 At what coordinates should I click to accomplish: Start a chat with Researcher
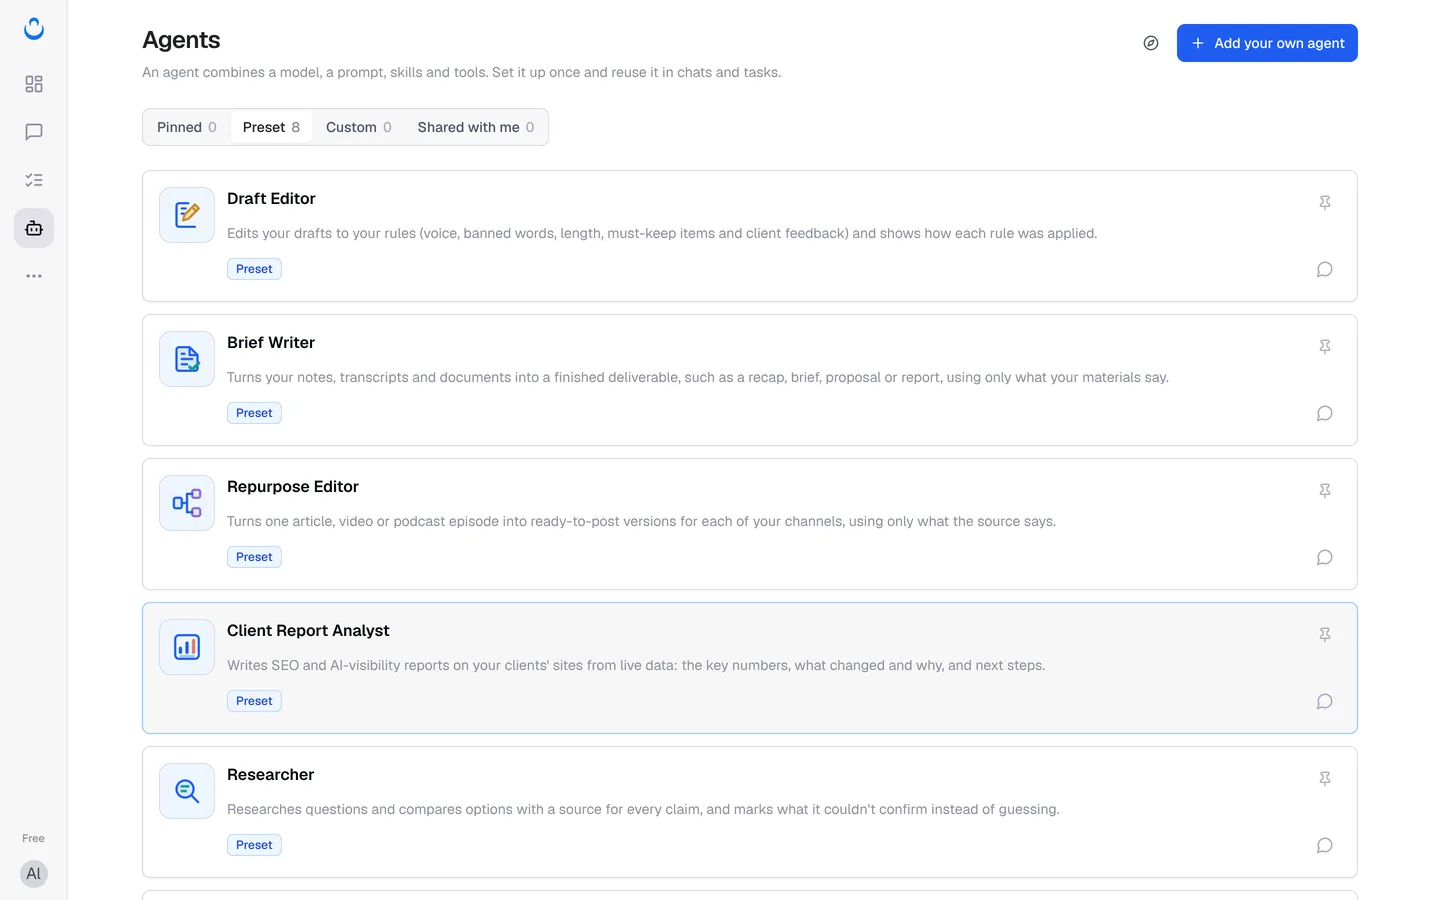tap(1325, 845)
